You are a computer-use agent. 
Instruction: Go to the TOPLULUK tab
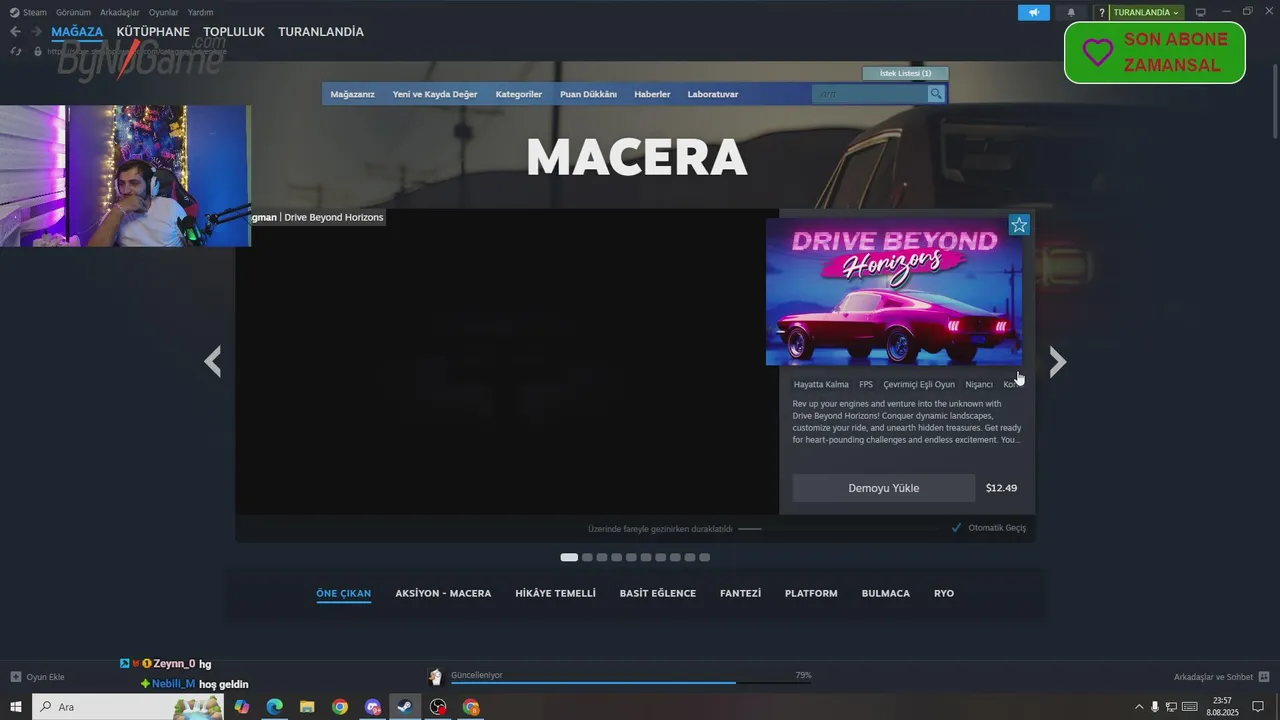pos(234,32)
